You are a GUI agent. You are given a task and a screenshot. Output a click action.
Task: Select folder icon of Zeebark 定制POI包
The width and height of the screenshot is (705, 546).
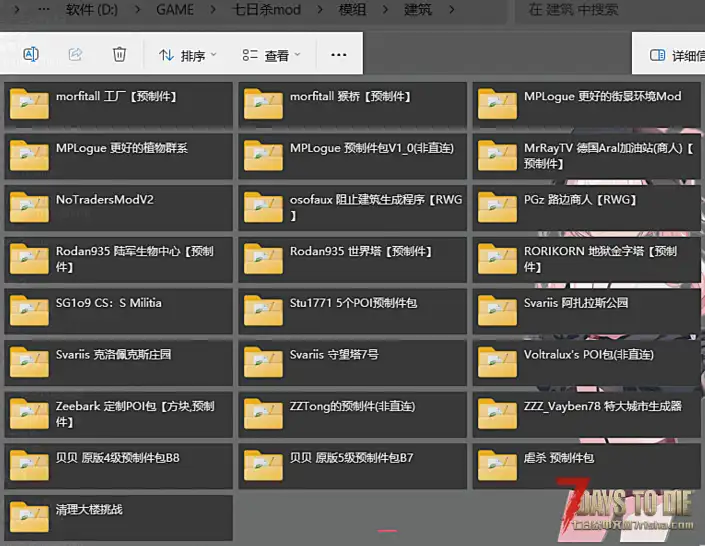29,414
